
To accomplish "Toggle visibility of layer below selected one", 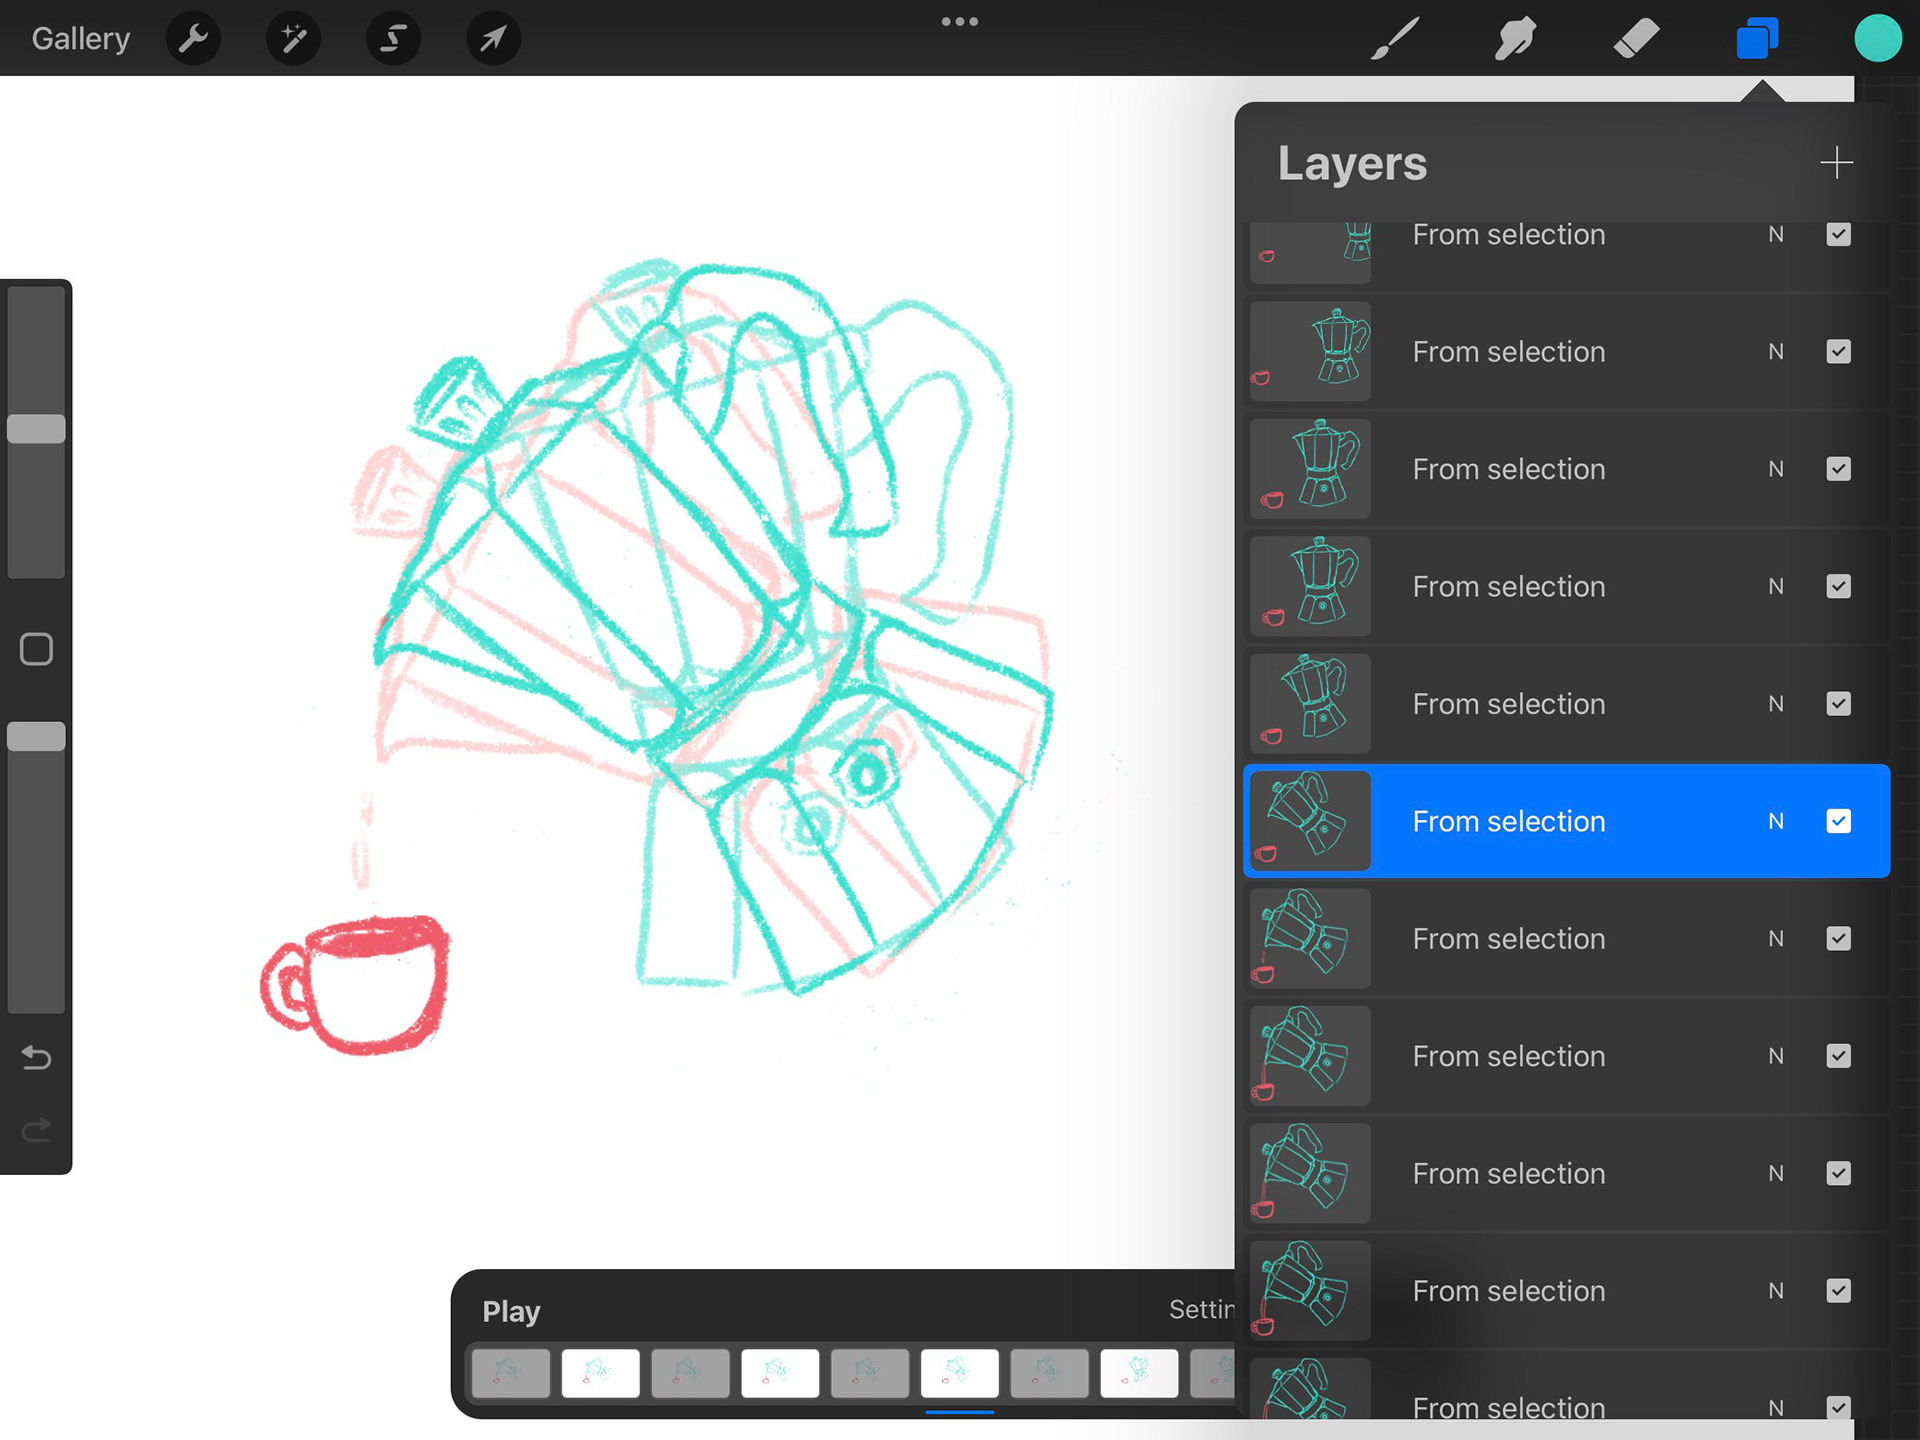I will pyautogui.click(x=1838, y=938).
